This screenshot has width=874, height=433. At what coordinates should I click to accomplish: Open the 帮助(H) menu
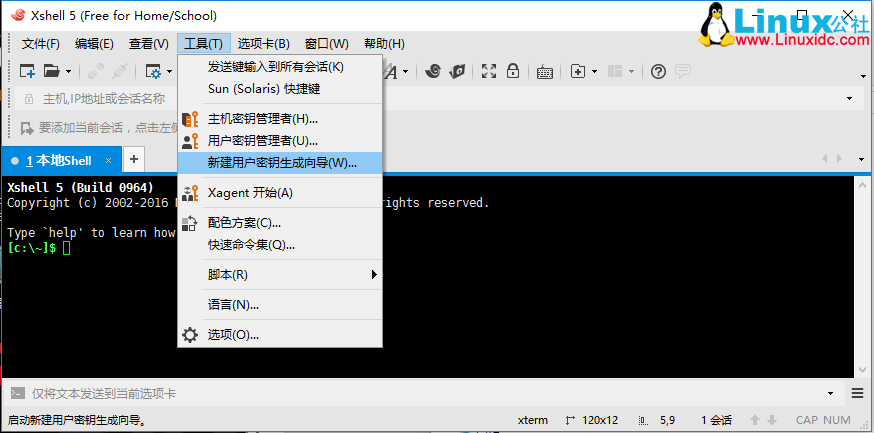pos(384,44)
